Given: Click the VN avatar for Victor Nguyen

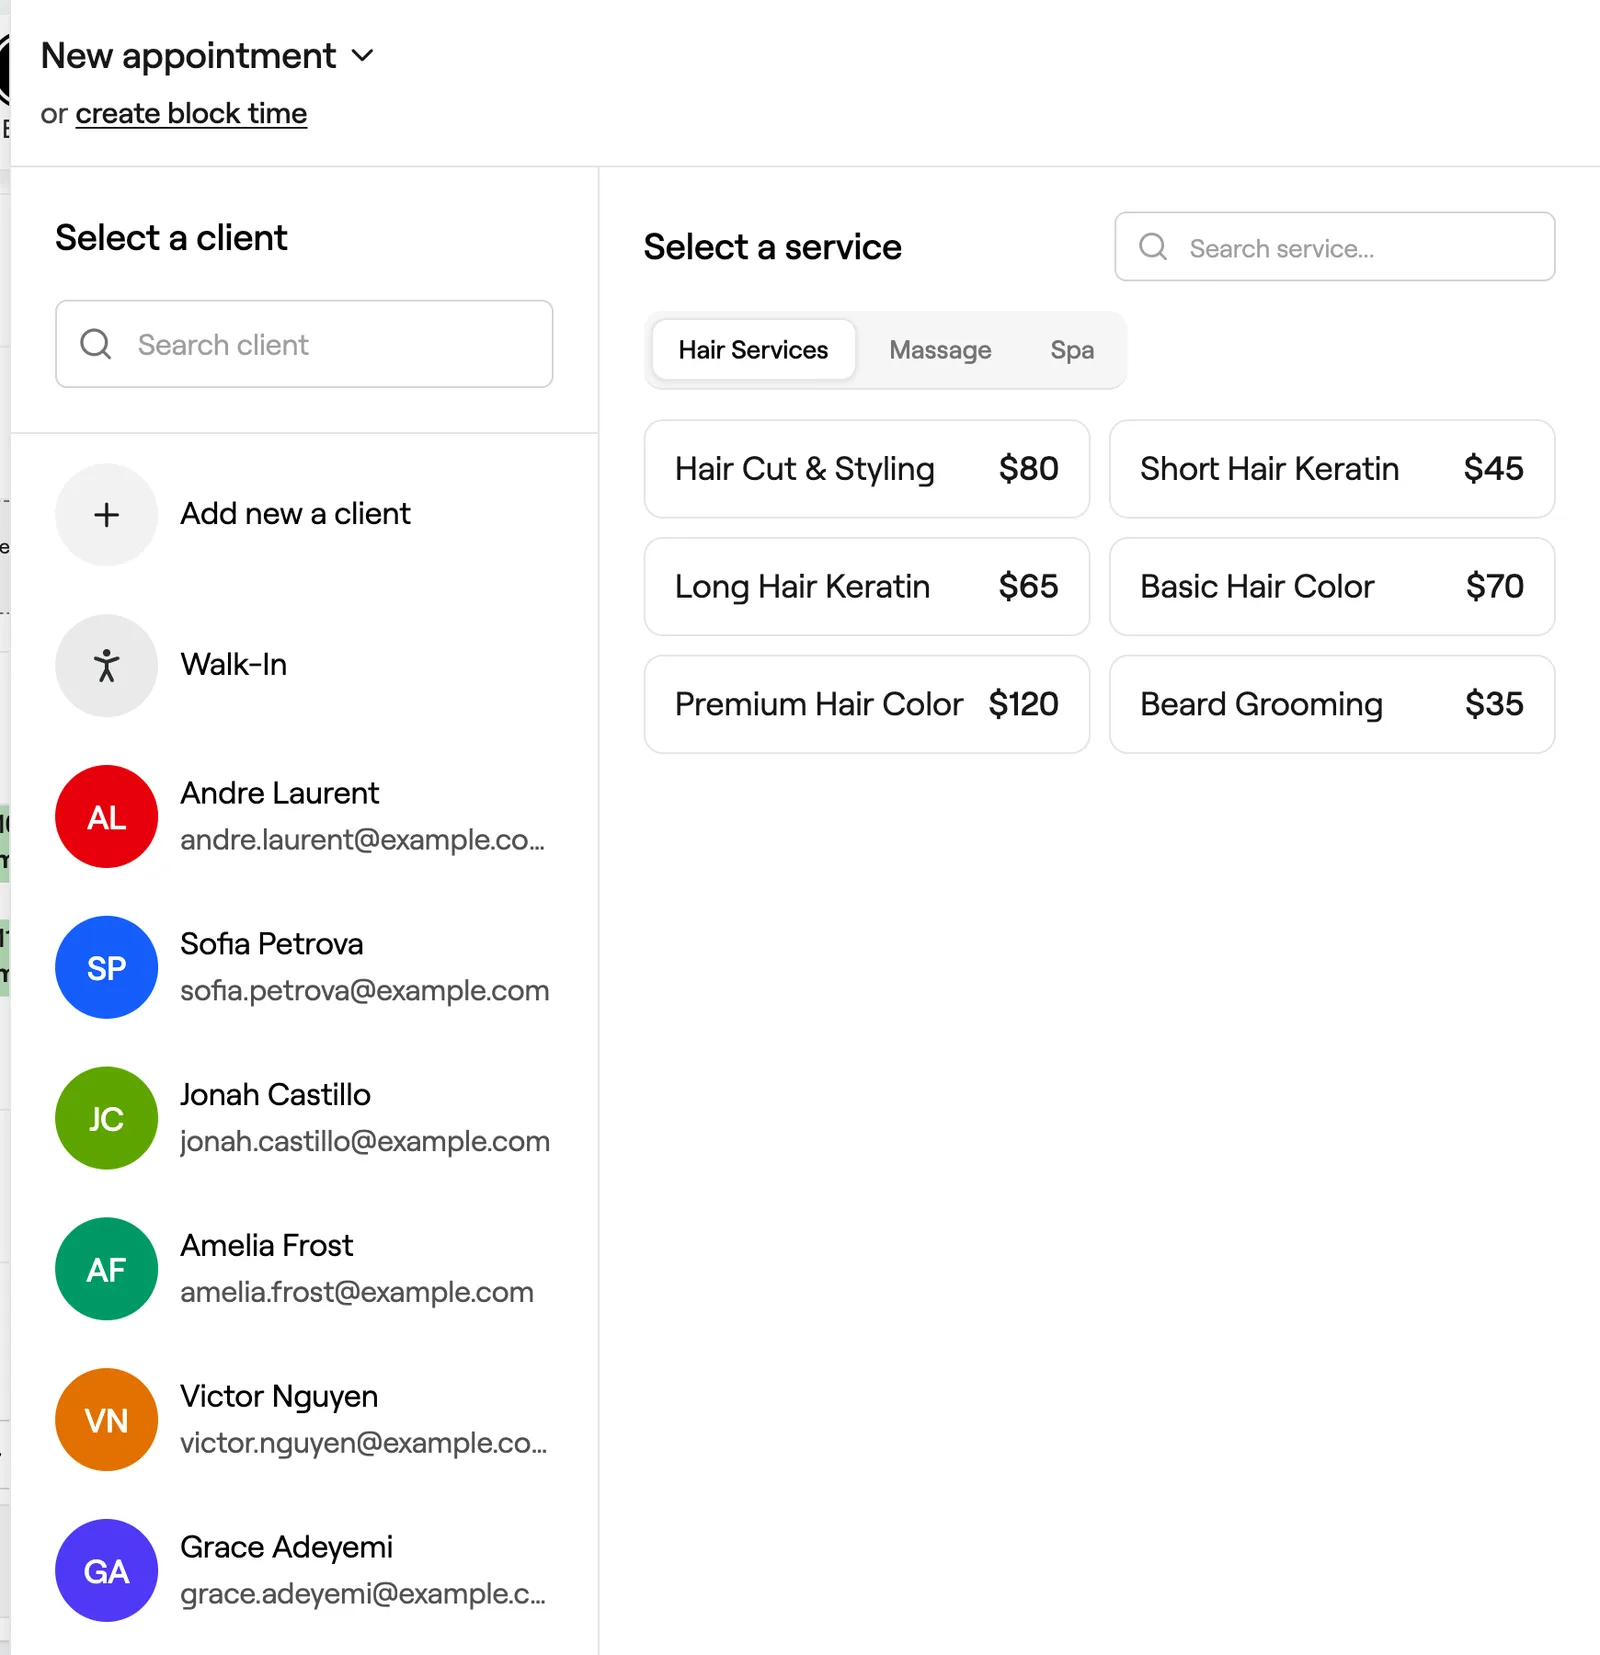Looking at the screenshot, I should pyautogui.click(x=106, y=1420).
